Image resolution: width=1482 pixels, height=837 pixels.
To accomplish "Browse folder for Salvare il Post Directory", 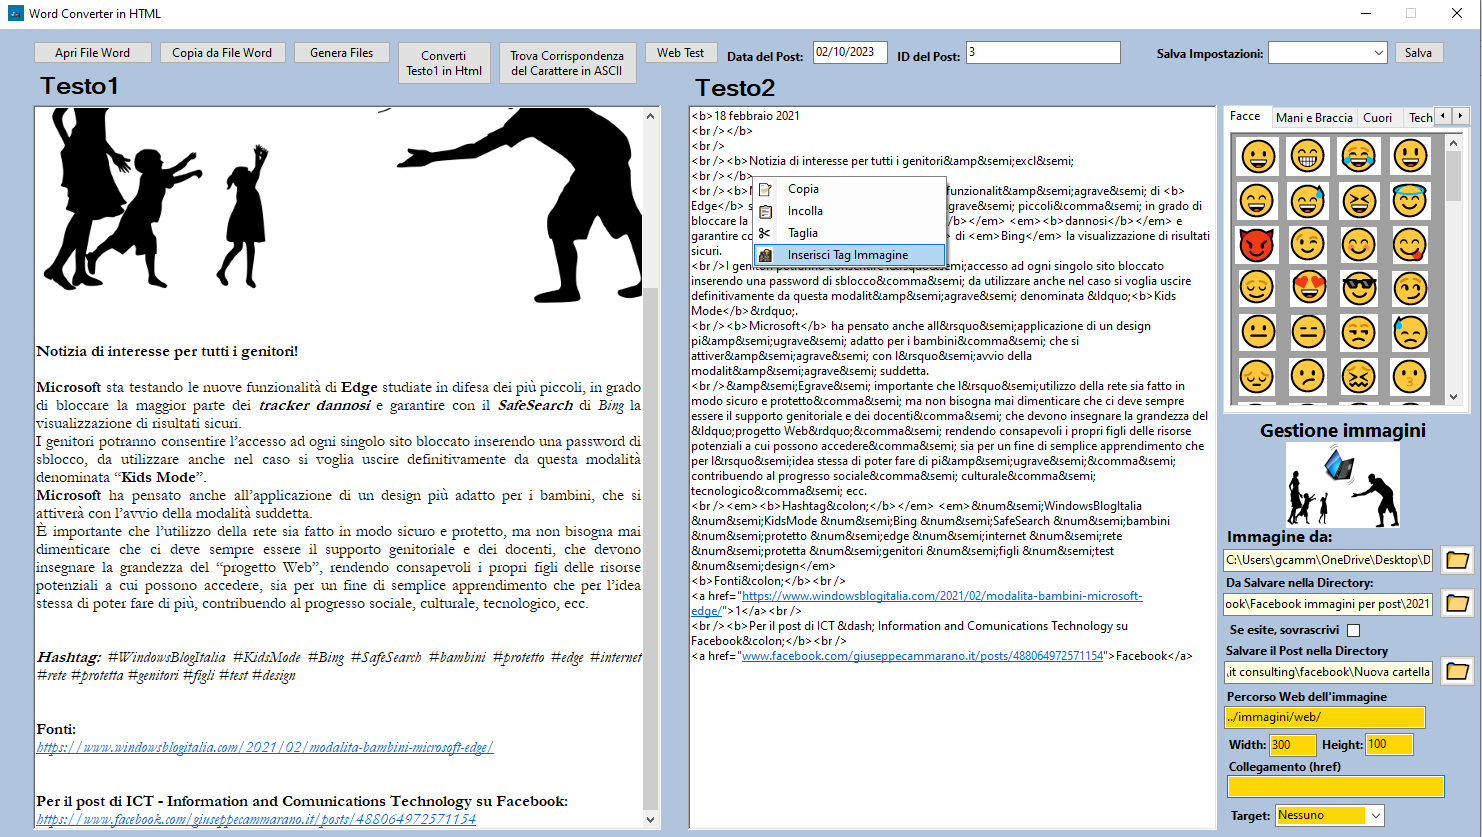I will pos(1457,671).
